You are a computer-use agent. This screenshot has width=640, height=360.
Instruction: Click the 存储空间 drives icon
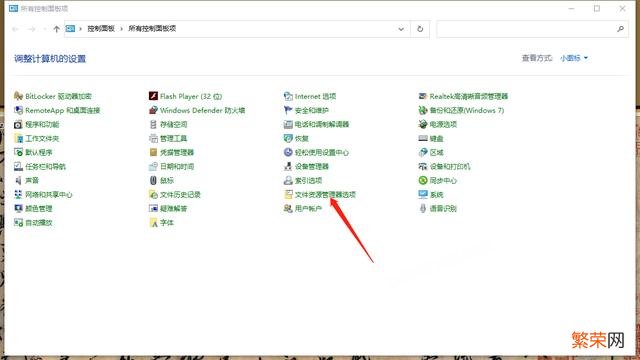(x=153, y=124)
